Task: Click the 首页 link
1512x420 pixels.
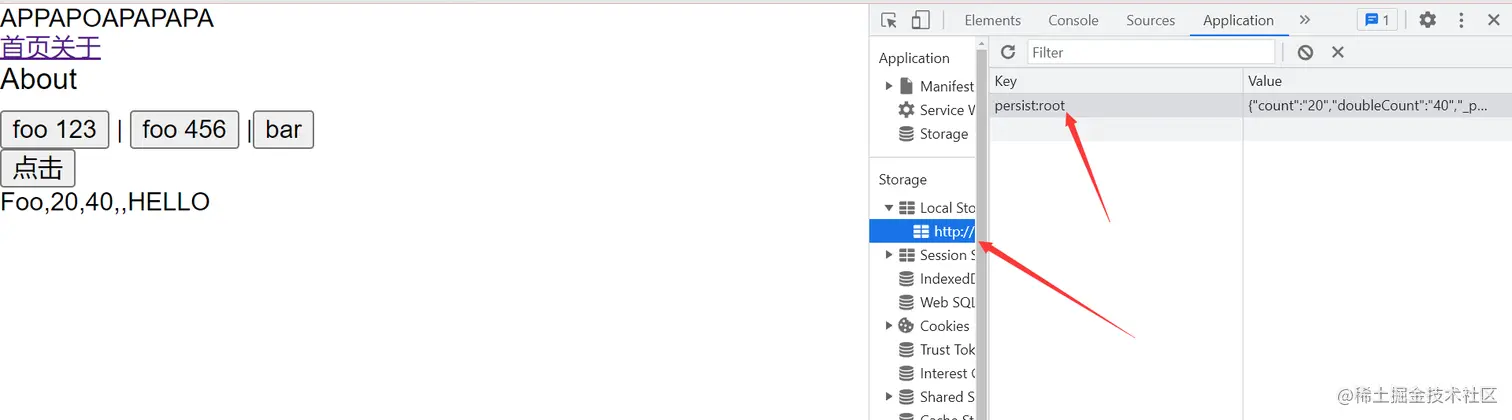Action: coord(25,47)
